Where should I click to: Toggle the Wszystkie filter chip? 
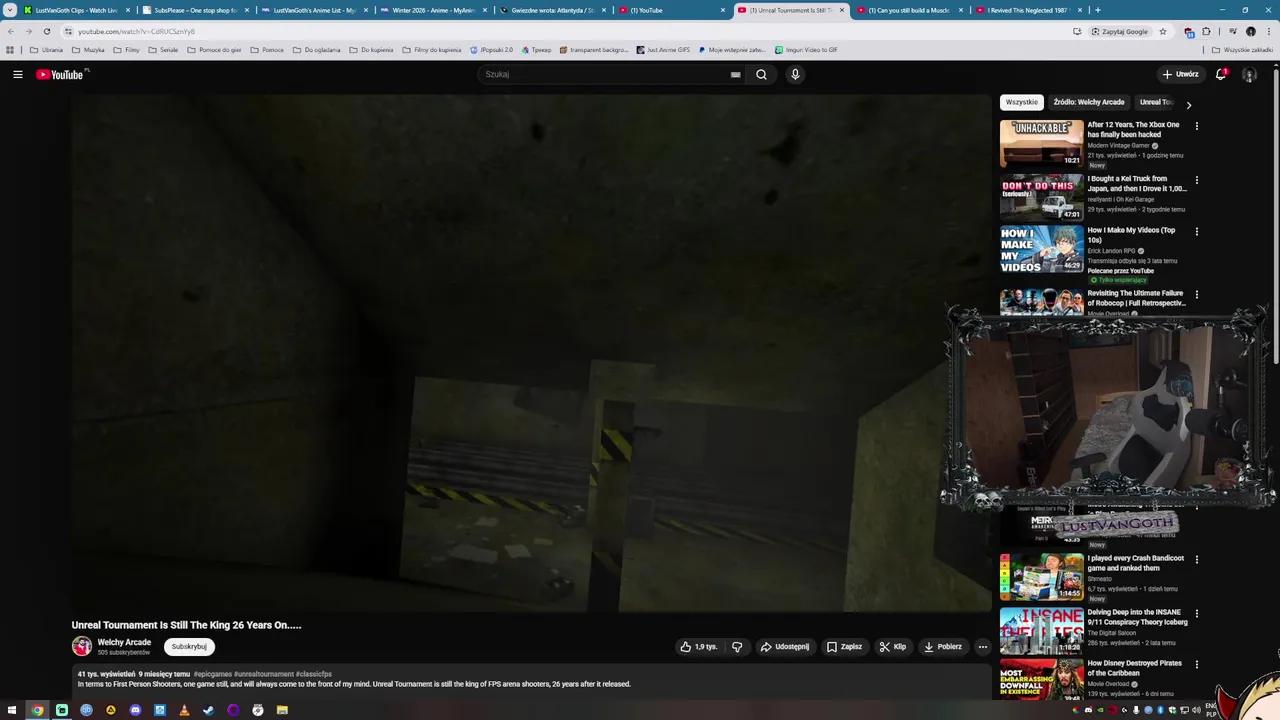pos(1021,101)
